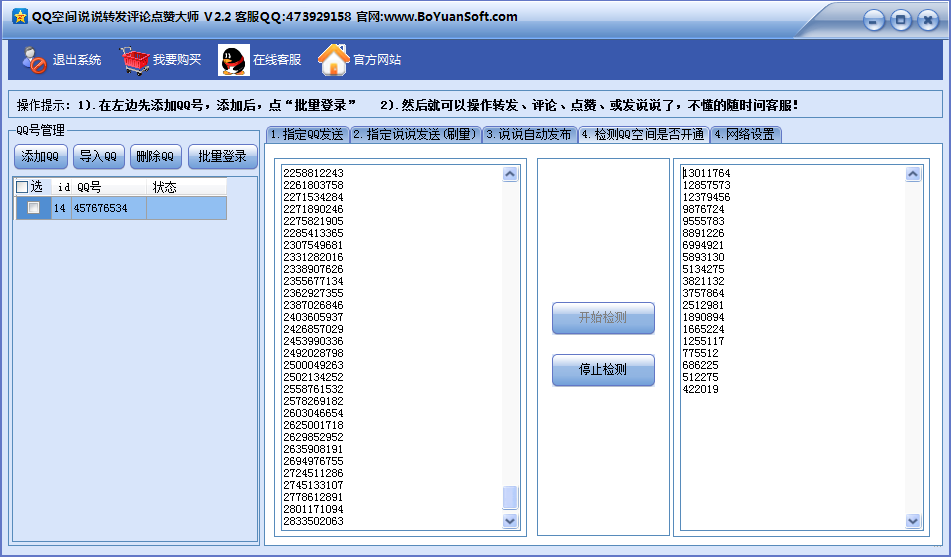Screen dimensions: 951x557
Task: Click the left list scrollbar thumb
Action: pos(510,497)
